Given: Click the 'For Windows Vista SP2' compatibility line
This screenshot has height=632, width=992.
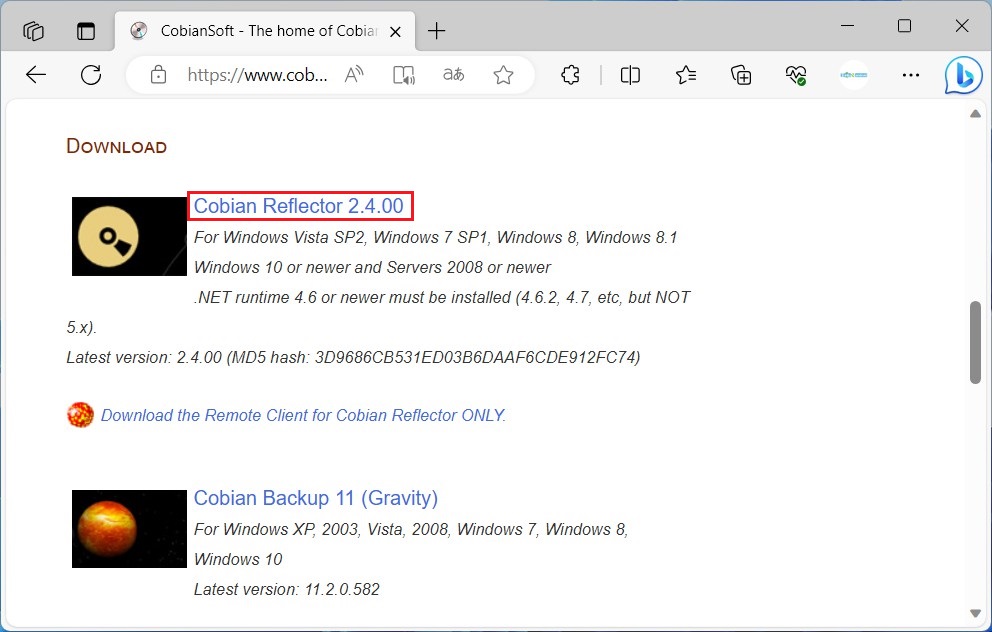Looking at the screenshot, I should point(435,238).
